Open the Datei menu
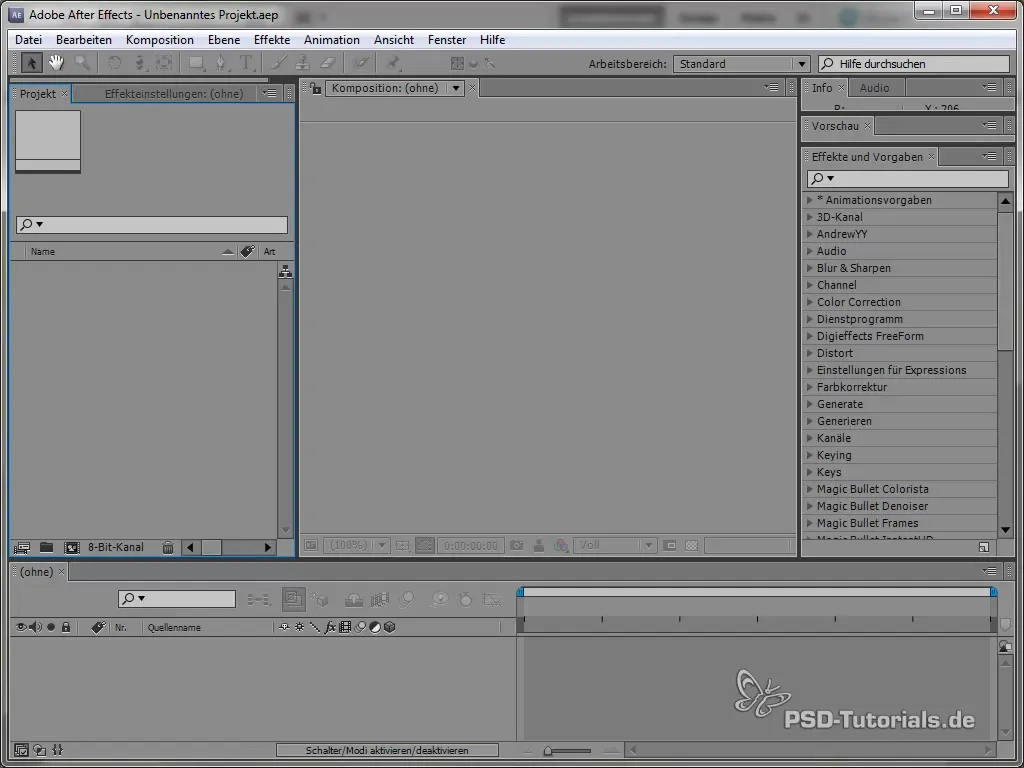The height and width of the screenshot is (768, 1024). [x=28, y=40]
